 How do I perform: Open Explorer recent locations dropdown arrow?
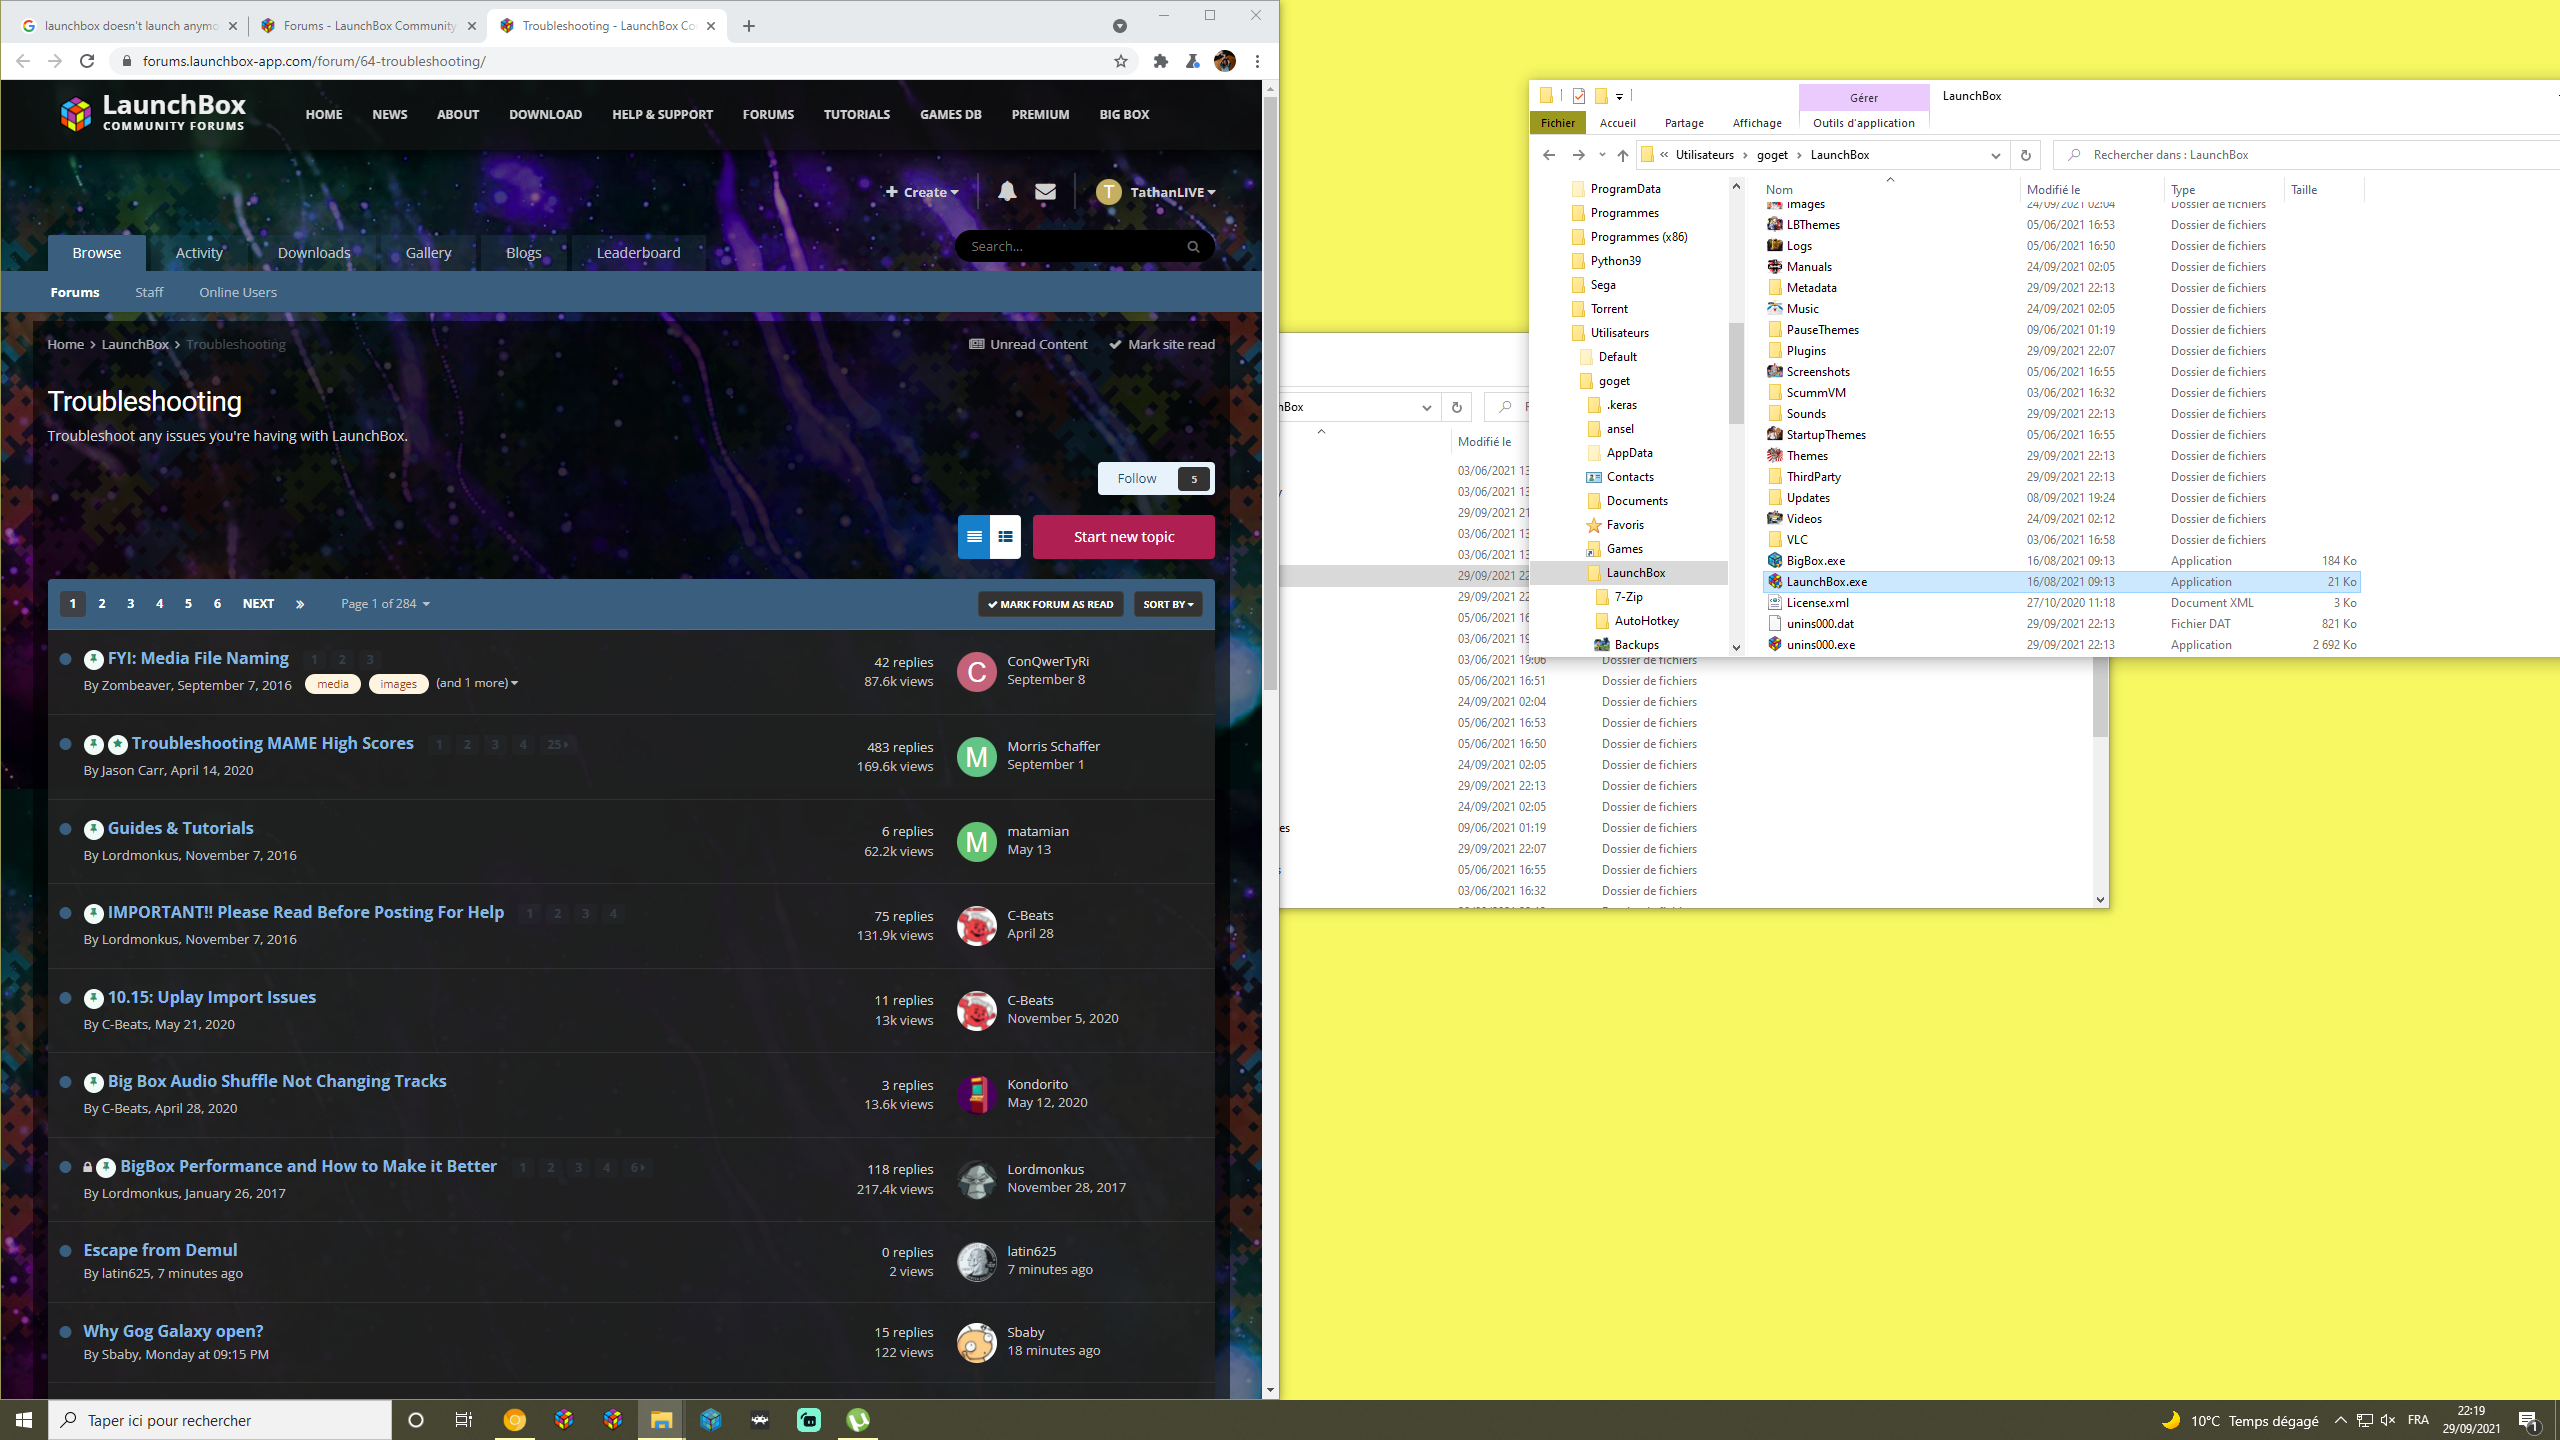click(1601, 155)
